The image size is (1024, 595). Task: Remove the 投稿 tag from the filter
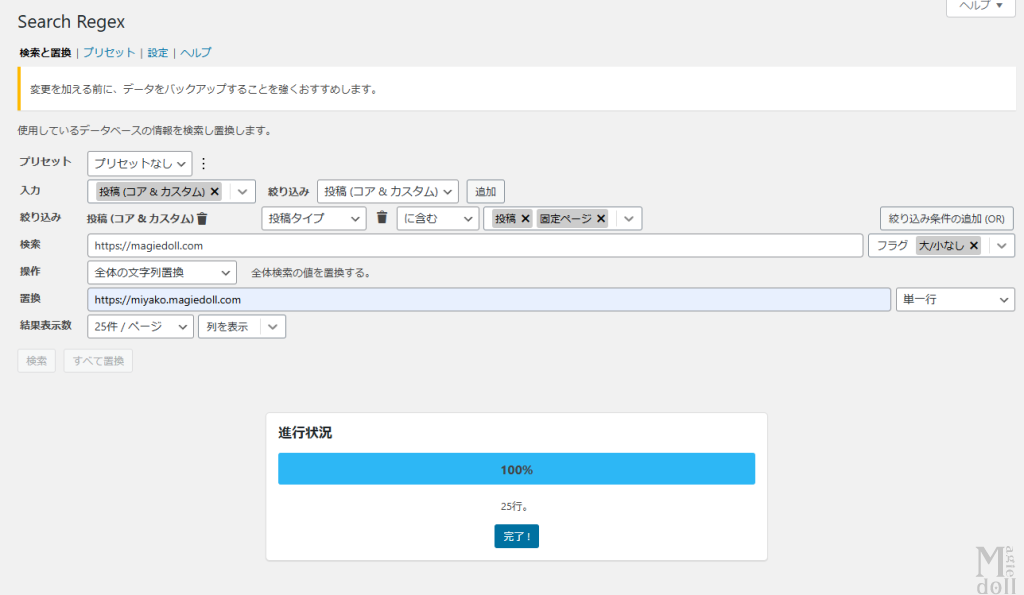[524, 218]
